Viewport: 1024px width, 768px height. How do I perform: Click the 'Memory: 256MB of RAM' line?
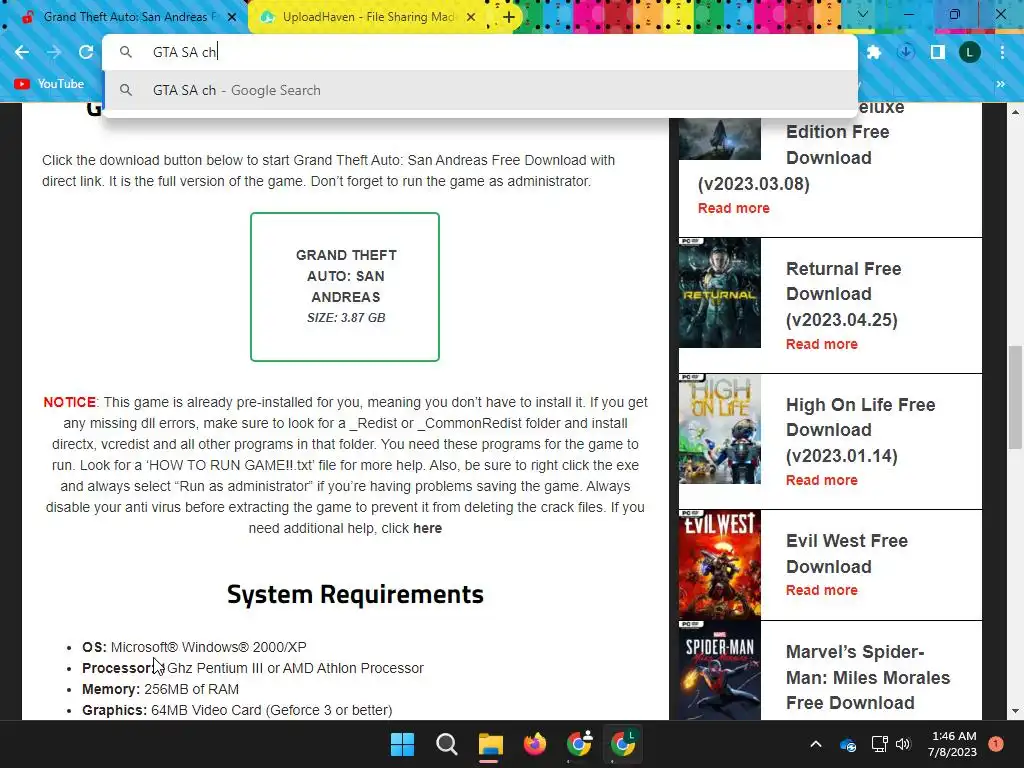tap(160, 689)
